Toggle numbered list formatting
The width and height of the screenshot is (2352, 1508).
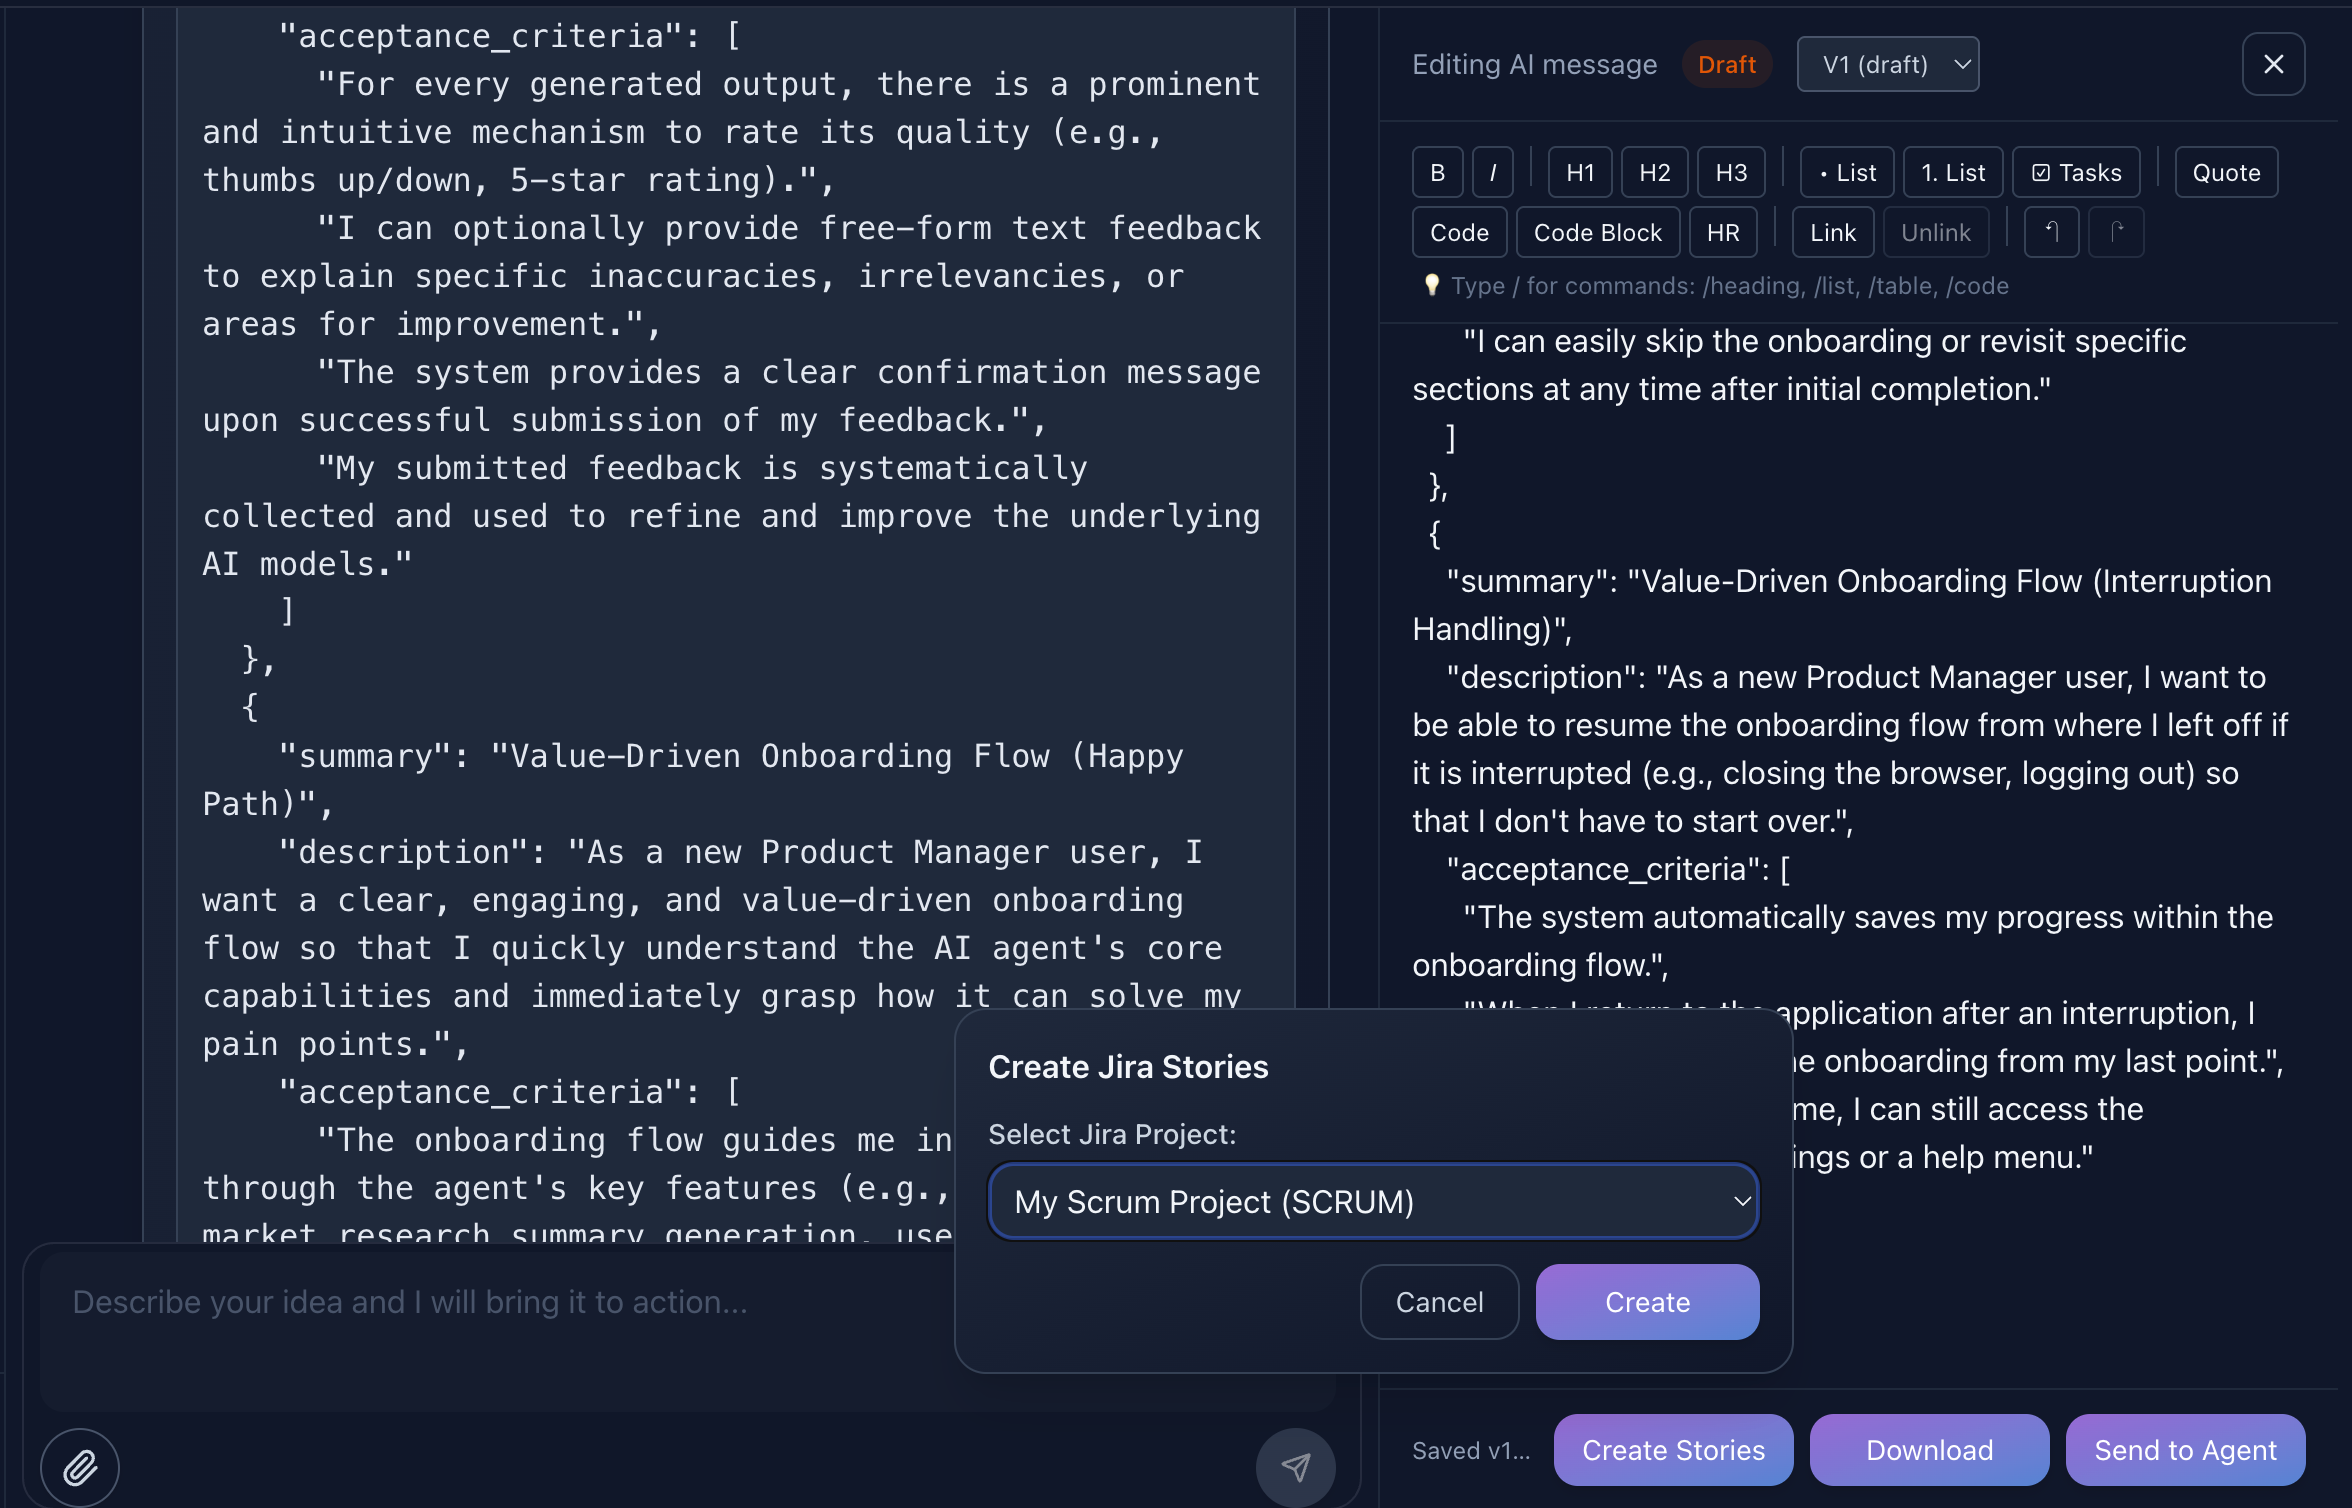tap(1951, 171)
